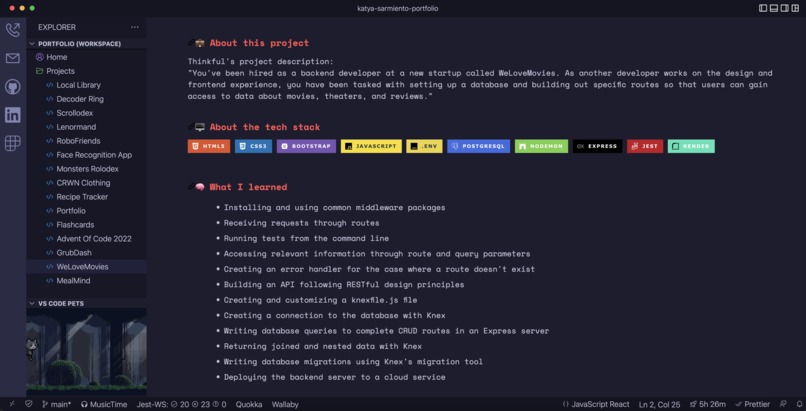Click Prettier in the status bar
Viewport: 806px width, 411px height.
pos(753,404)
